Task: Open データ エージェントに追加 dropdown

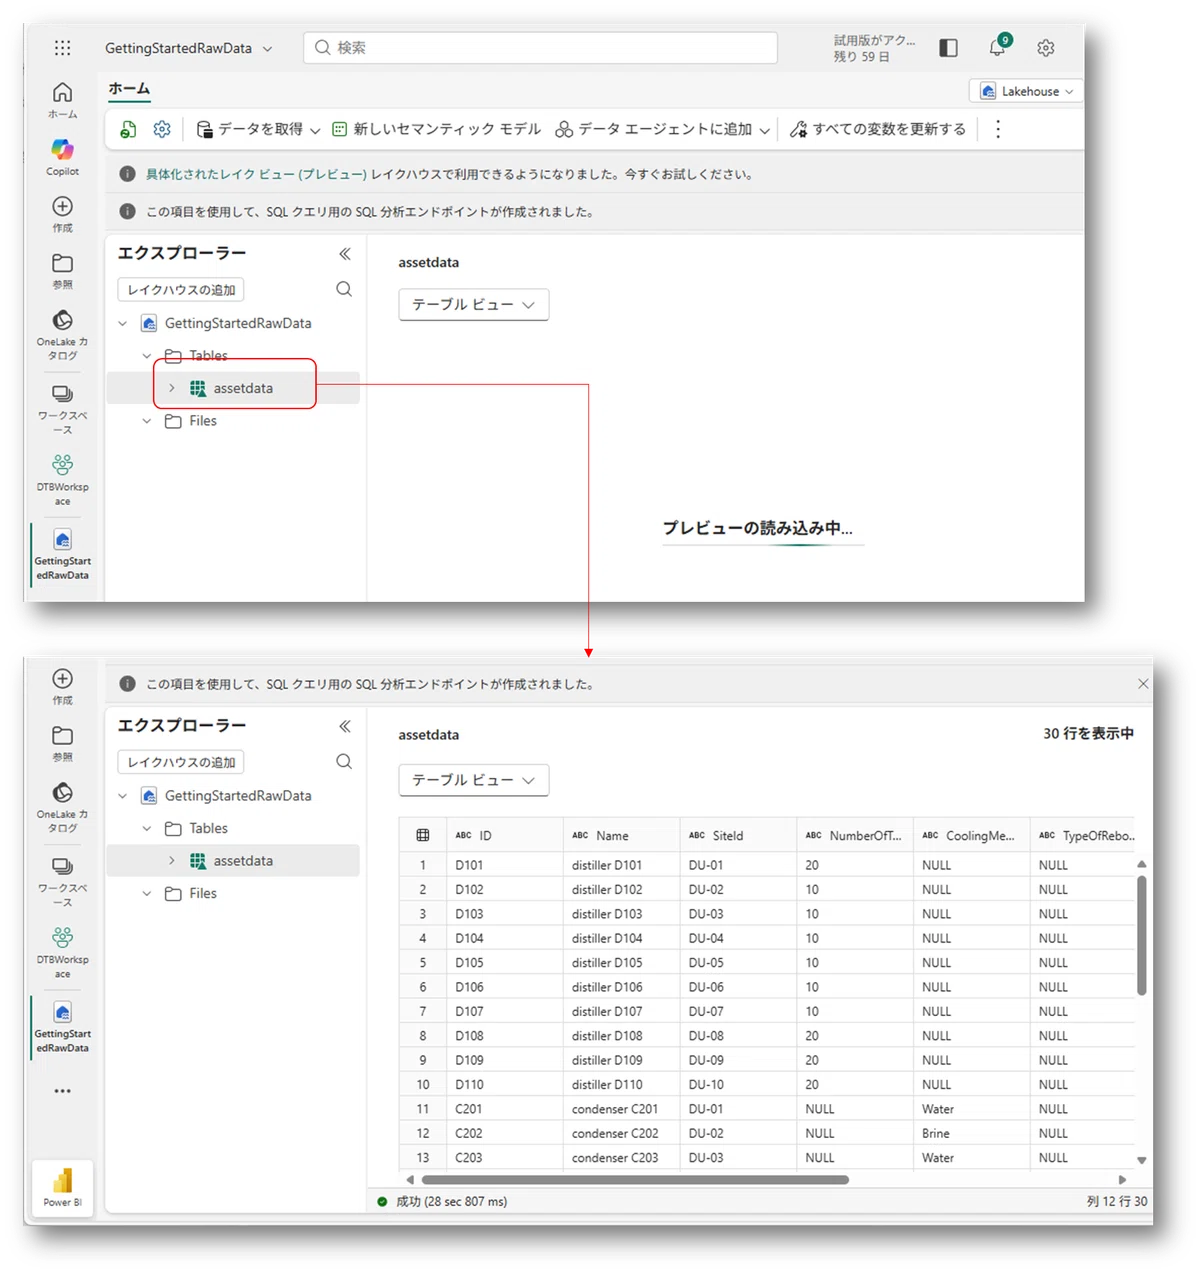Action: pos(662,129)
